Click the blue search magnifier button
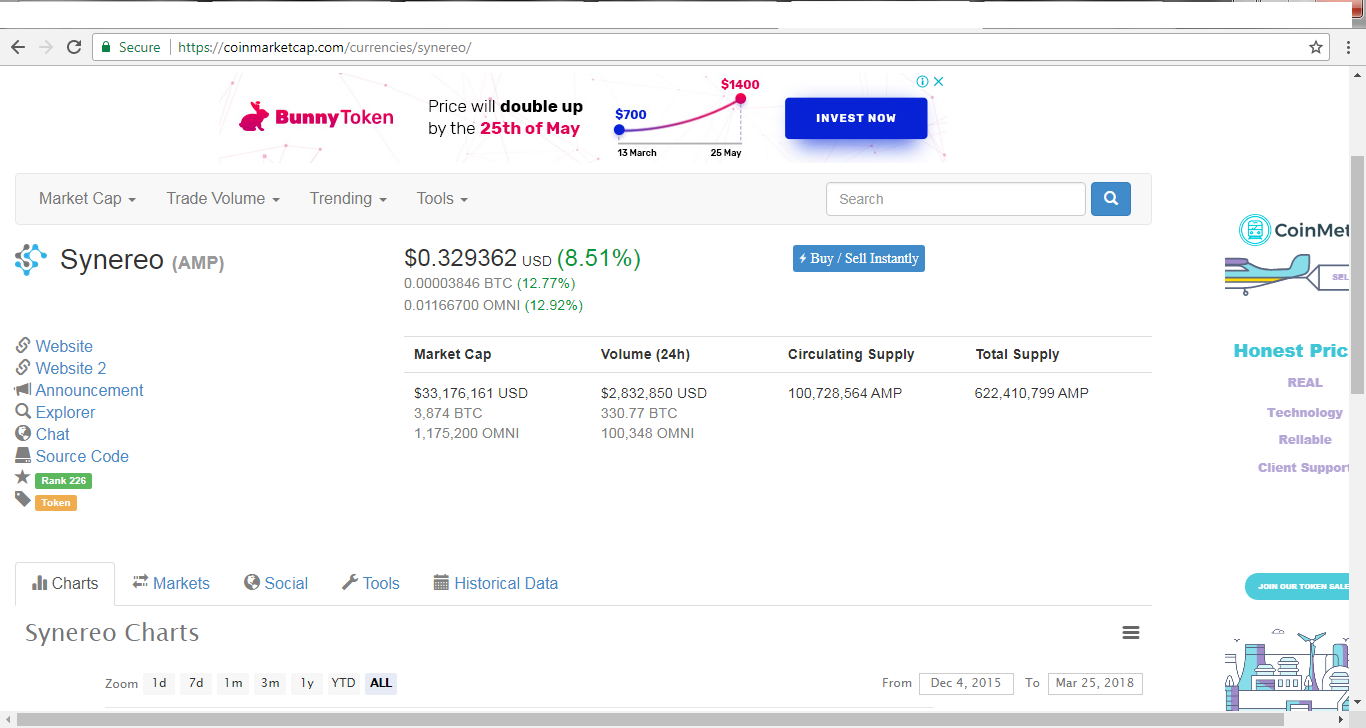Viewport: 1366px width, 728px height. pyautogui.click(x=1111, y=199)
